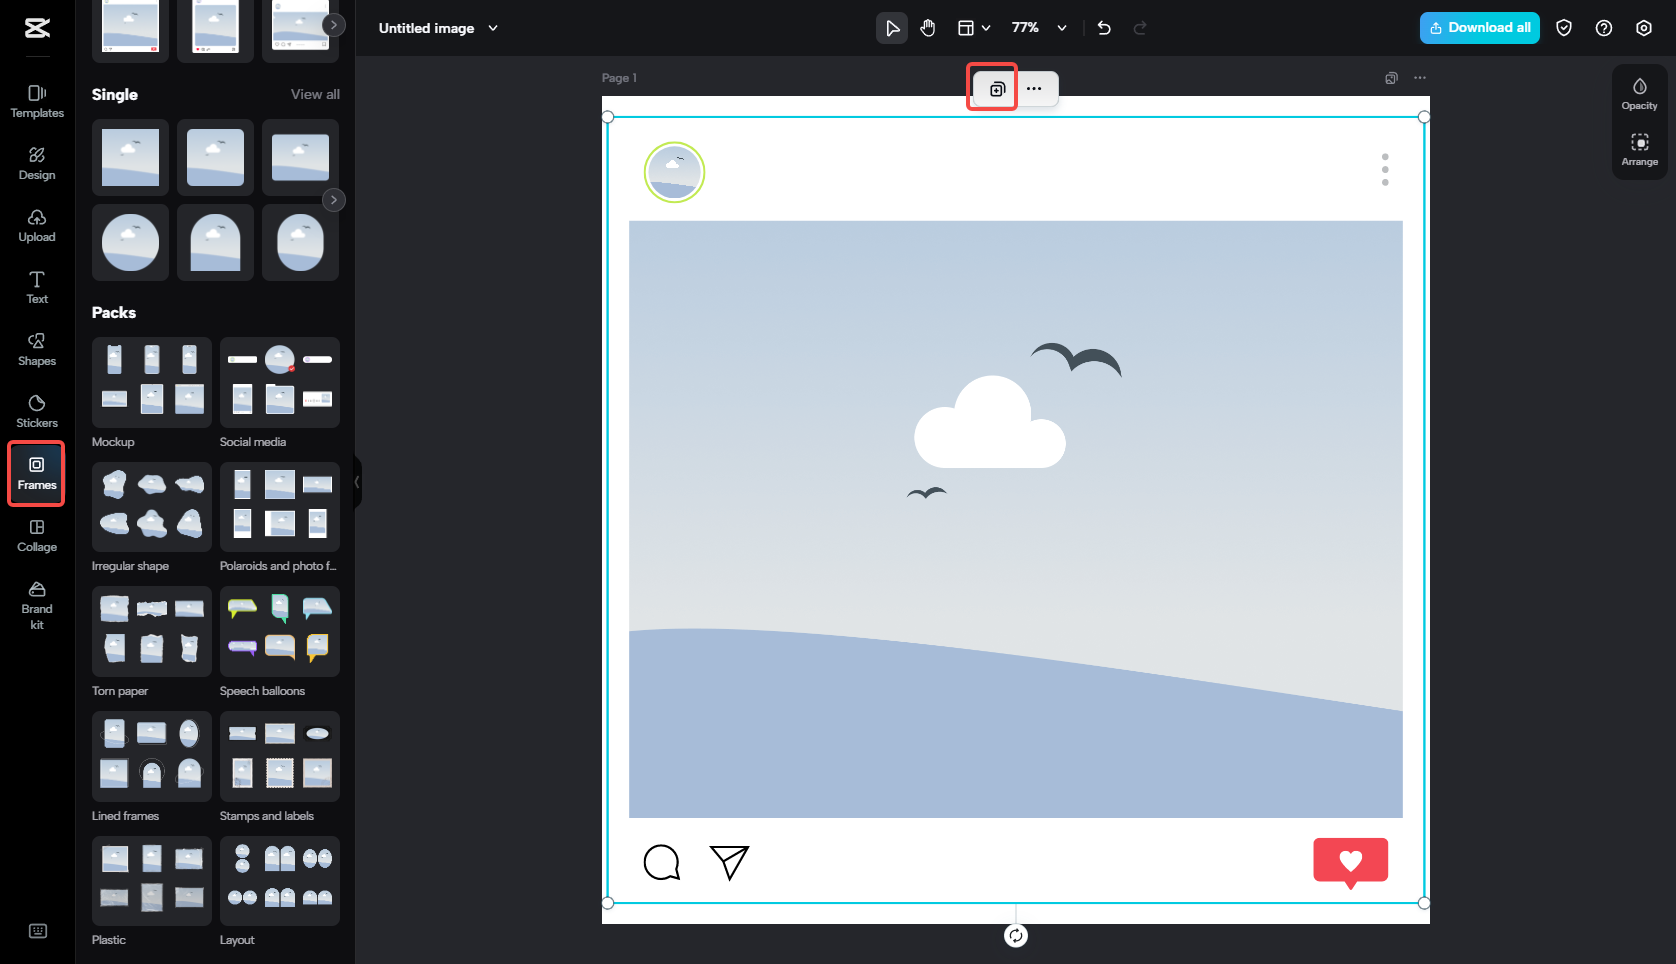The width and height of the screenshot is (1676, 964).
Task: Open the Shapes panel
Action: coord(37,349)
